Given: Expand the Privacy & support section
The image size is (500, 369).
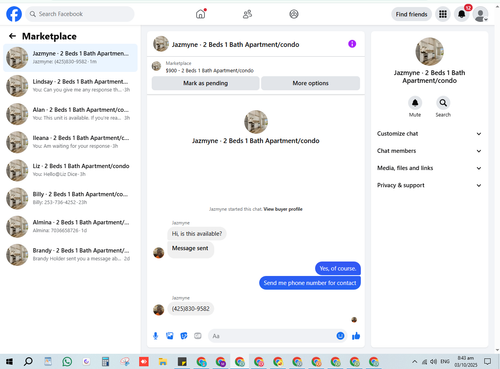Looking at the screenshot, I should [x=429, y=185].
